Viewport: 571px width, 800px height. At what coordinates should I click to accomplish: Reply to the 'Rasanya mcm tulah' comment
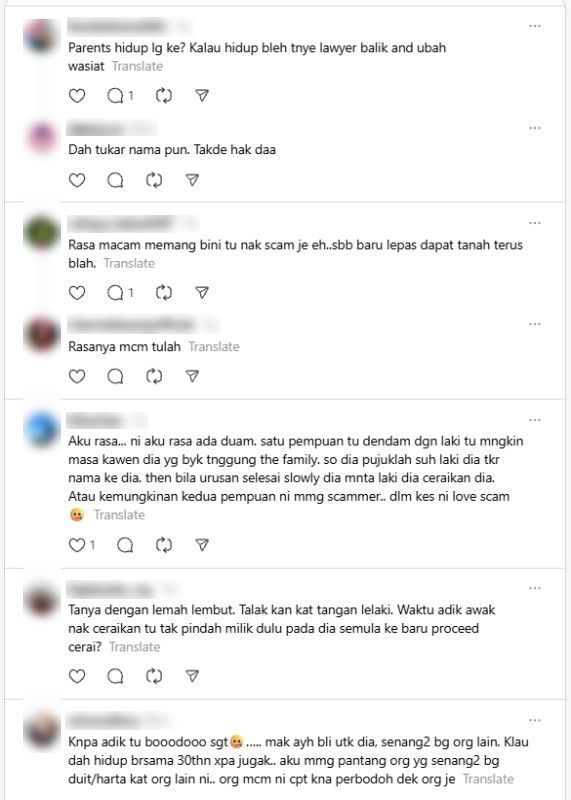(115, 376)
